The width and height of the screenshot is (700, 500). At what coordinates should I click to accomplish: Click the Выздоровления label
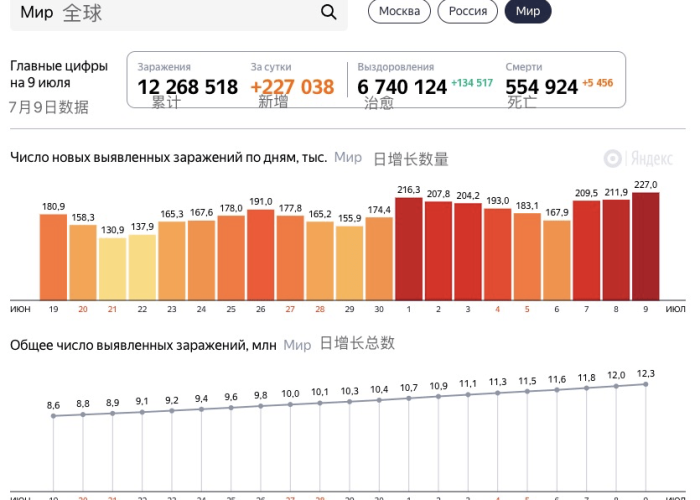[x=396, y=67]
